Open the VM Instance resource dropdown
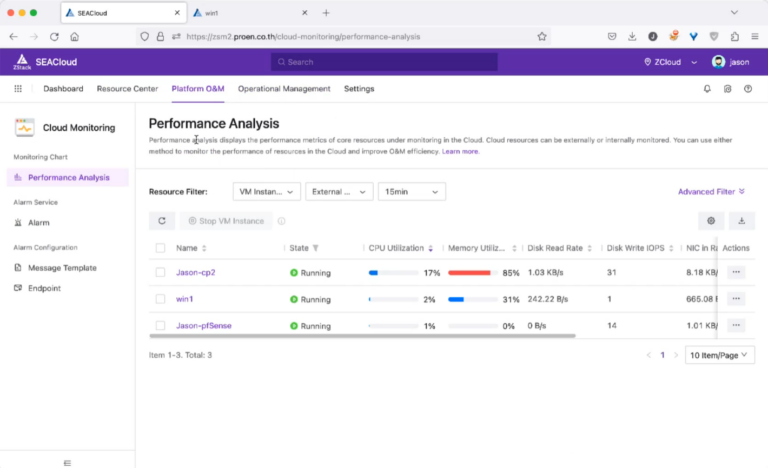The height and width of the screenshot is (468, 768). pos(266,192)
